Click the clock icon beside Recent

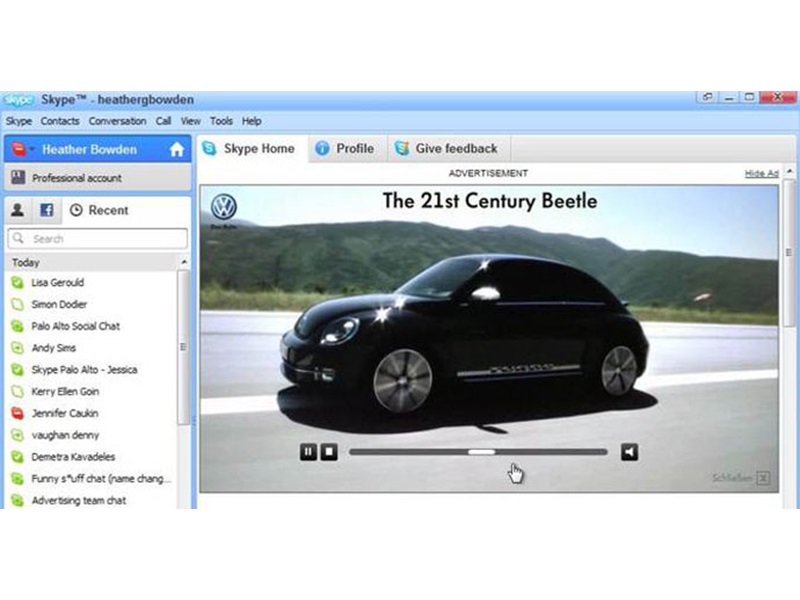pyautogui.click(x=76, y=210)
